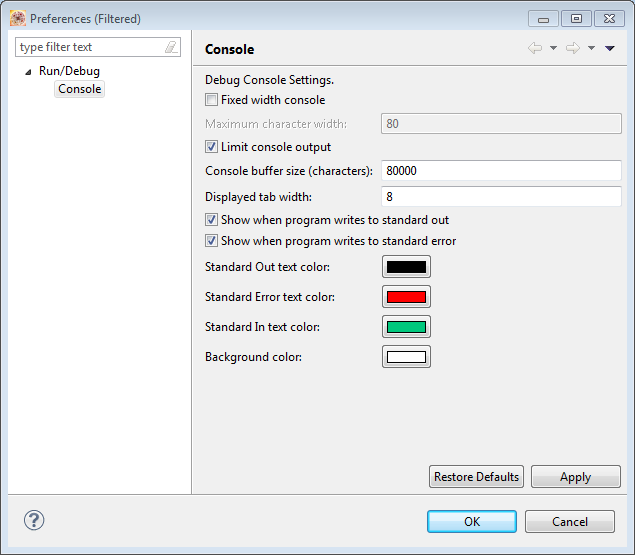The height and width of the screenshot is (555, 635).
Task: Open the Standard In green color swatch
Action: tap(406, 327)
